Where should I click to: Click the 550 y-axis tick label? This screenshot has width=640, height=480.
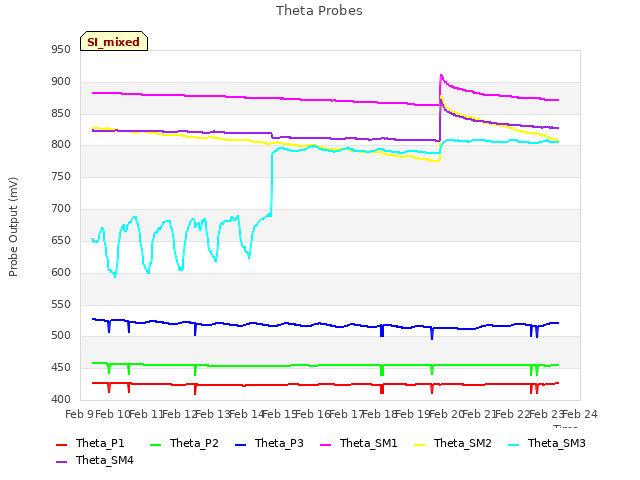coord(61,304)
